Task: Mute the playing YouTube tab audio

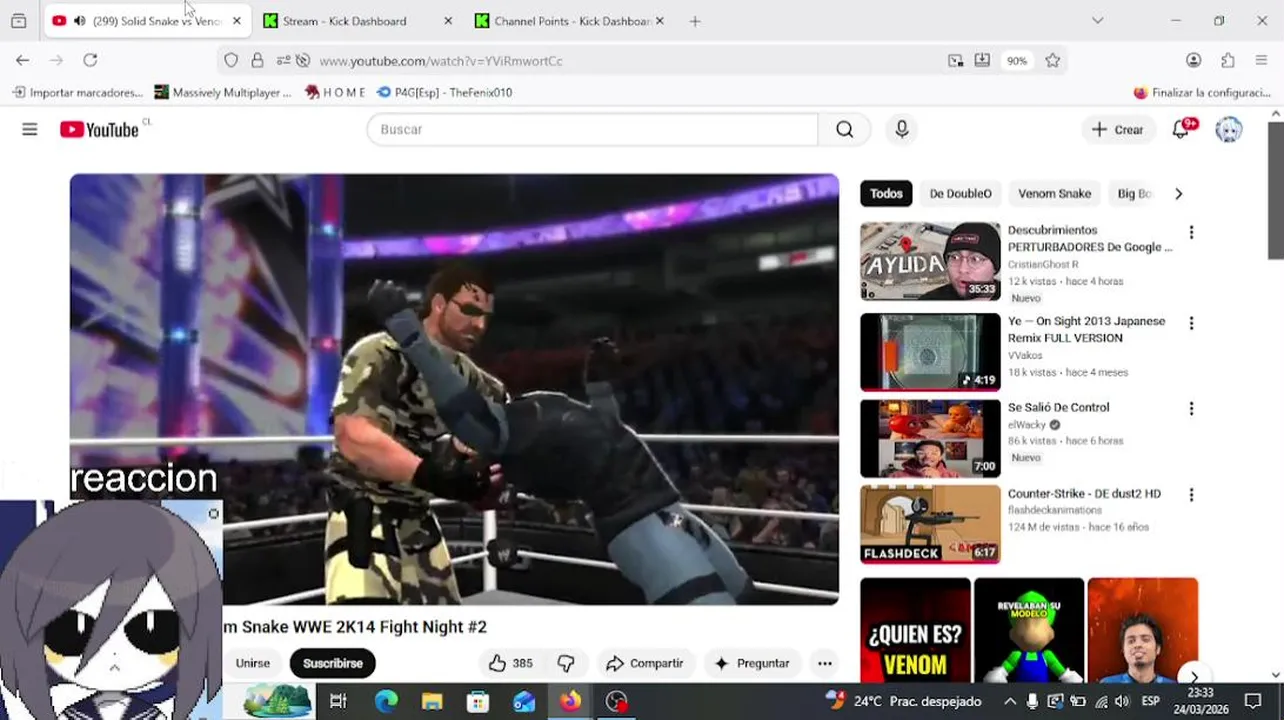Action: [80, 21]
